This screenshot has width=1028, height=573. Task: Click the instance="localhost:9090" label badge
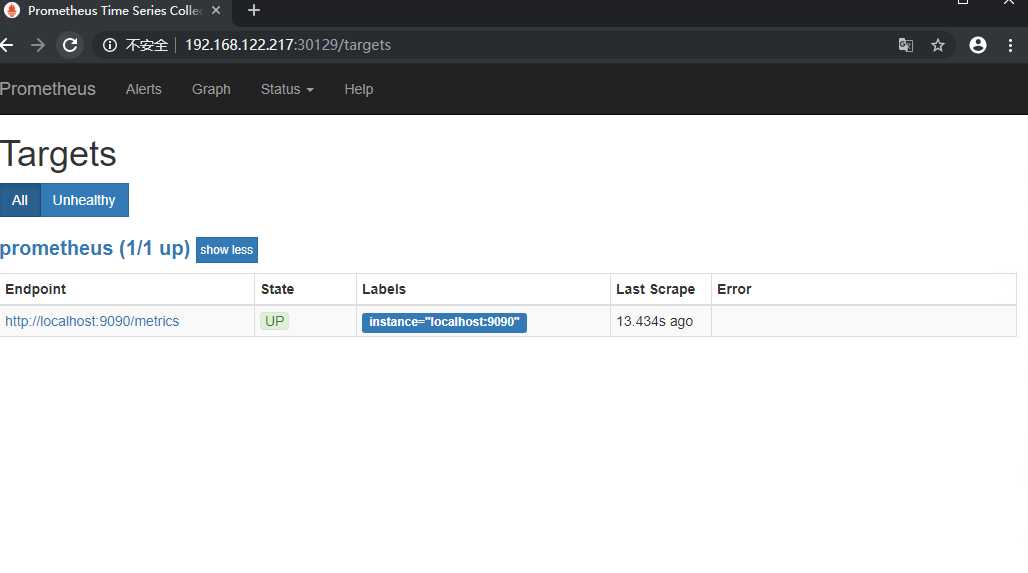pos(444,322)
